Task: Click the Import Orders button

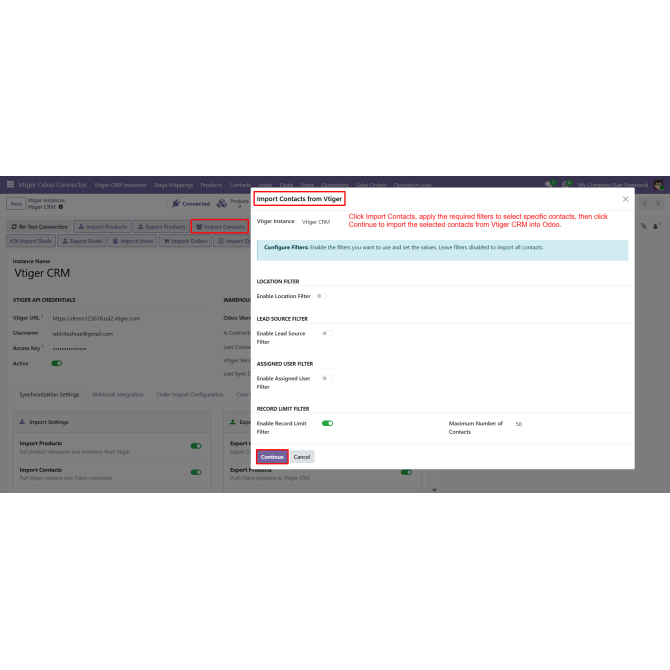Action: click(185, 241)
